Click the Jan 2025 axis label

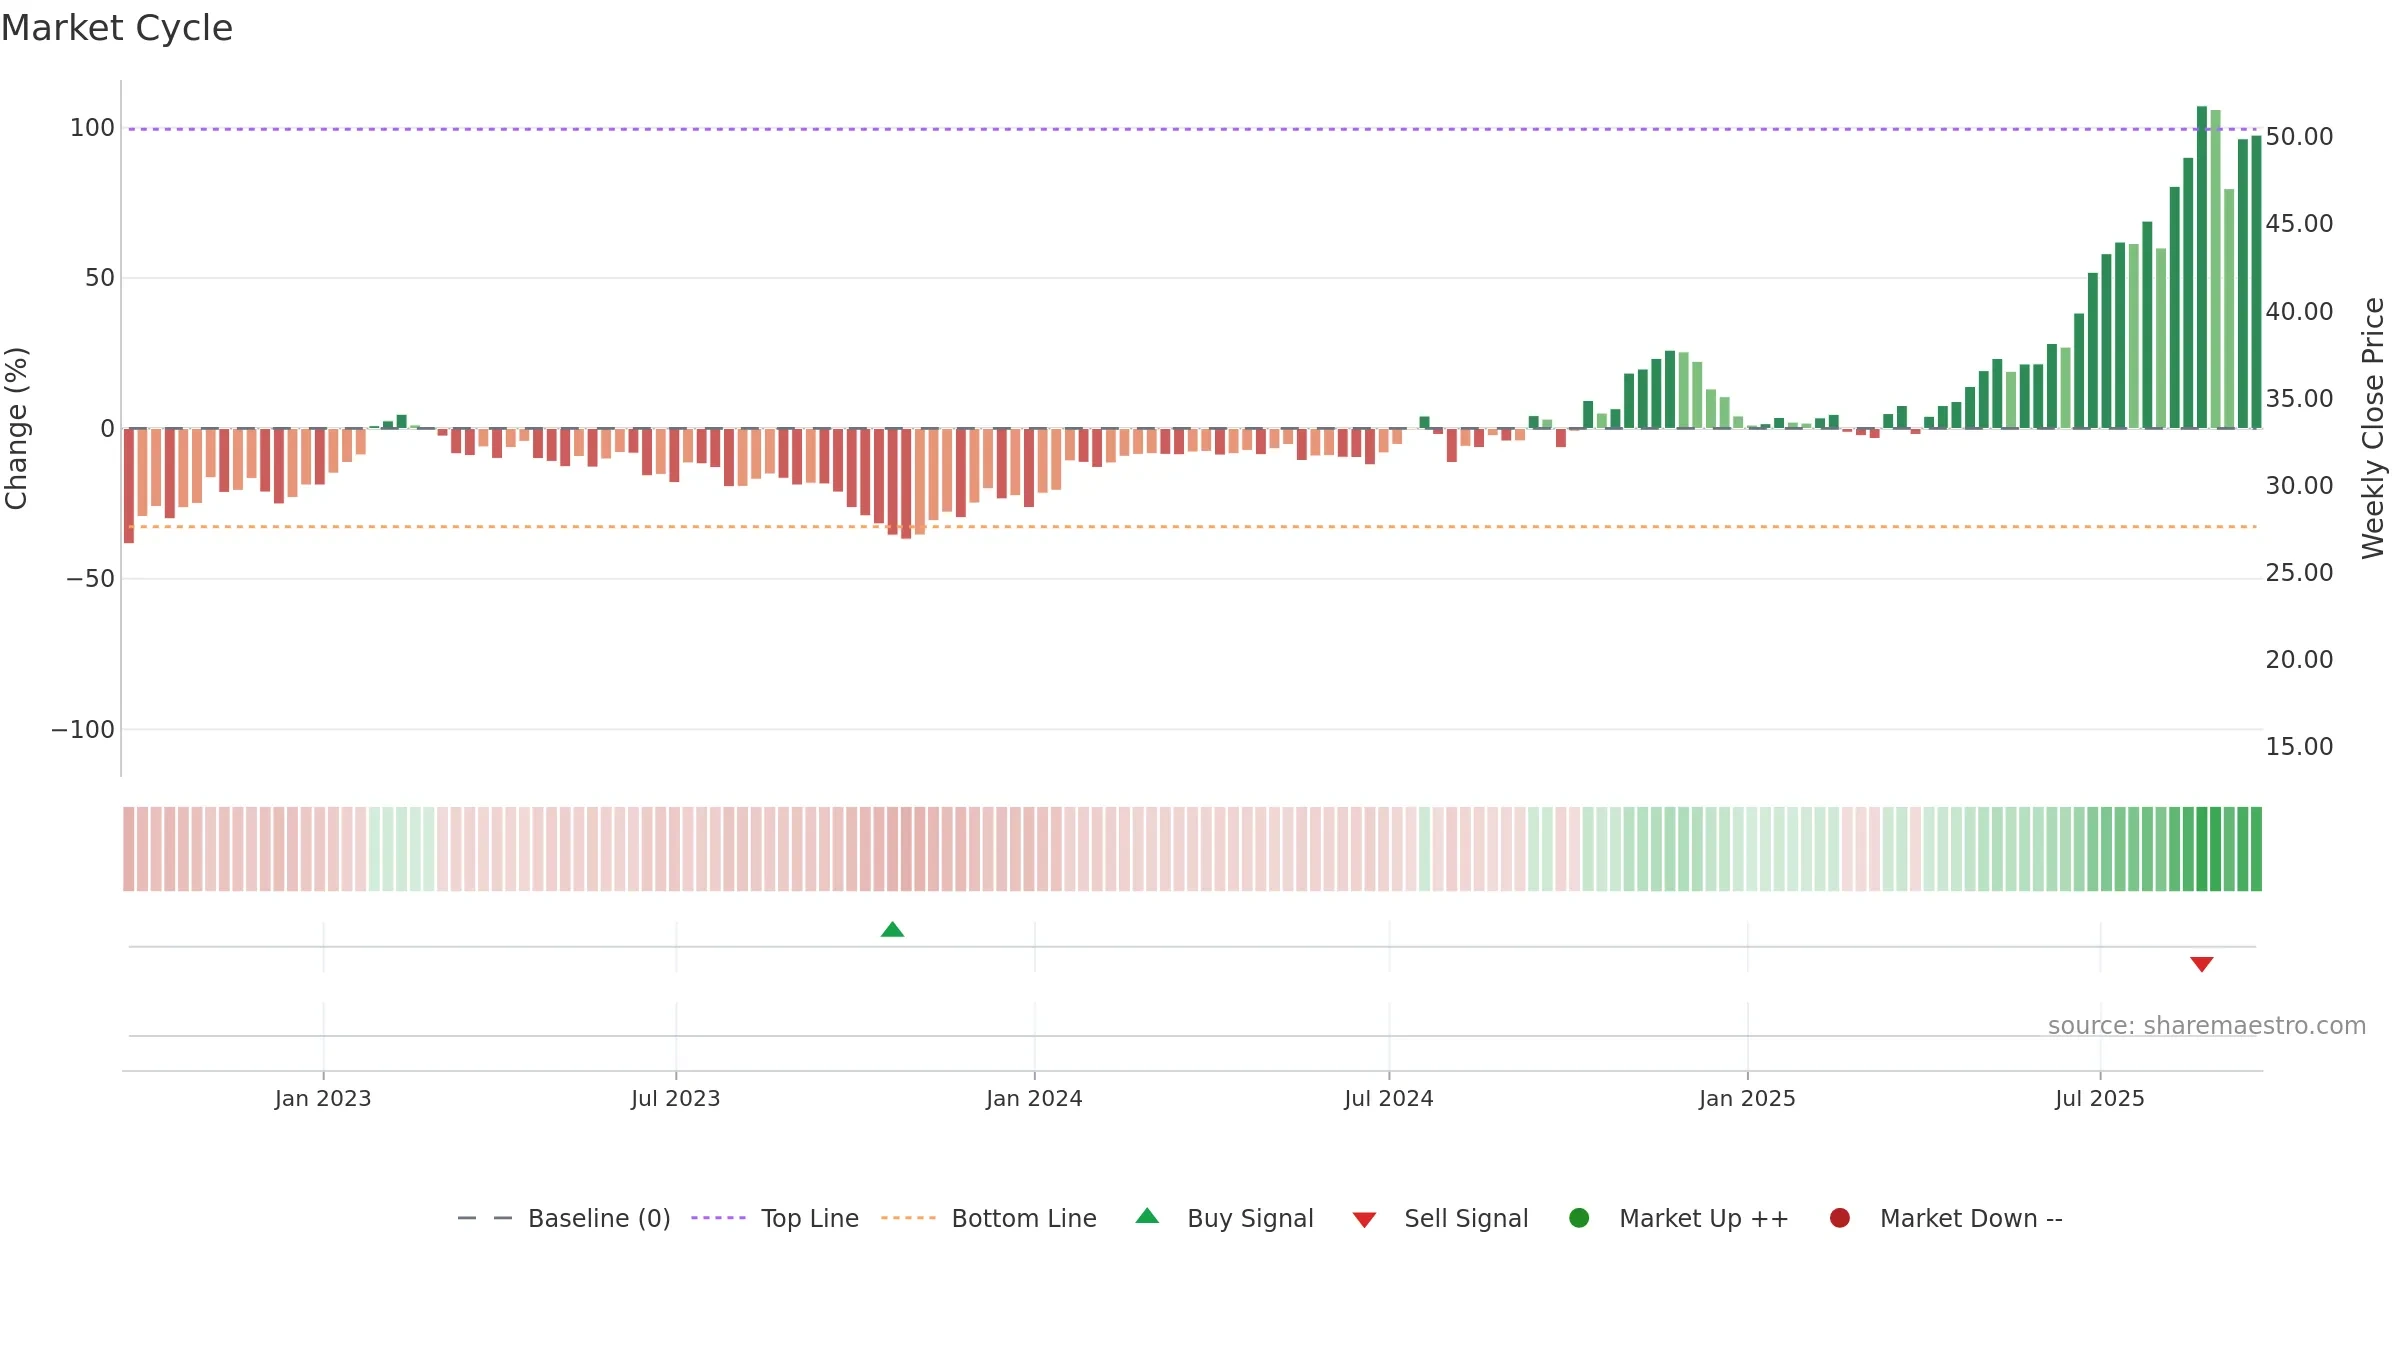[1747, 1099]
